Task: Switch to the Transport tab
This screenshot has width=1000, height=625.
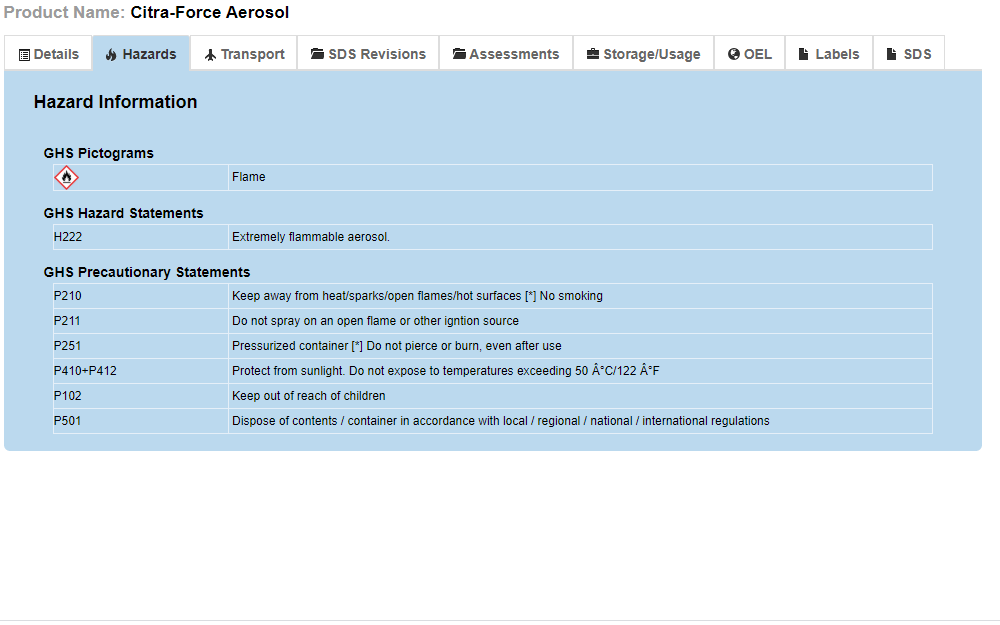Action: [244, 54]
